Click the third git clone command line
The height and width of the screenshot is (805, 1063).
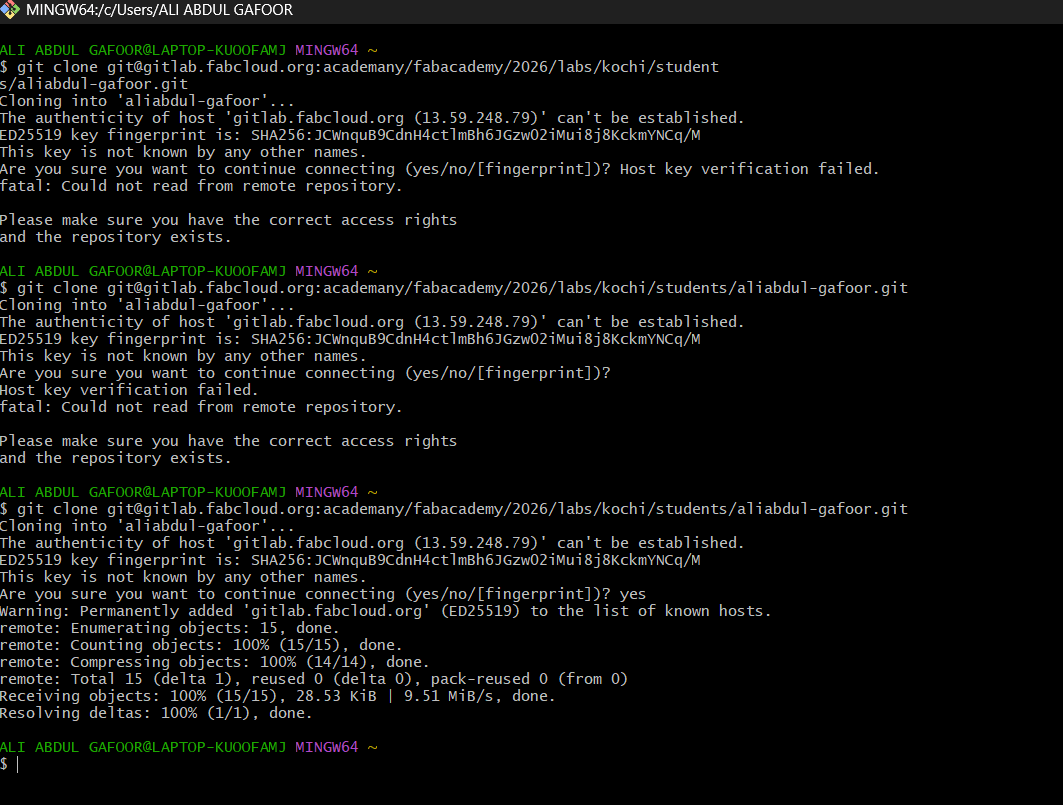[x=454, y=509]
